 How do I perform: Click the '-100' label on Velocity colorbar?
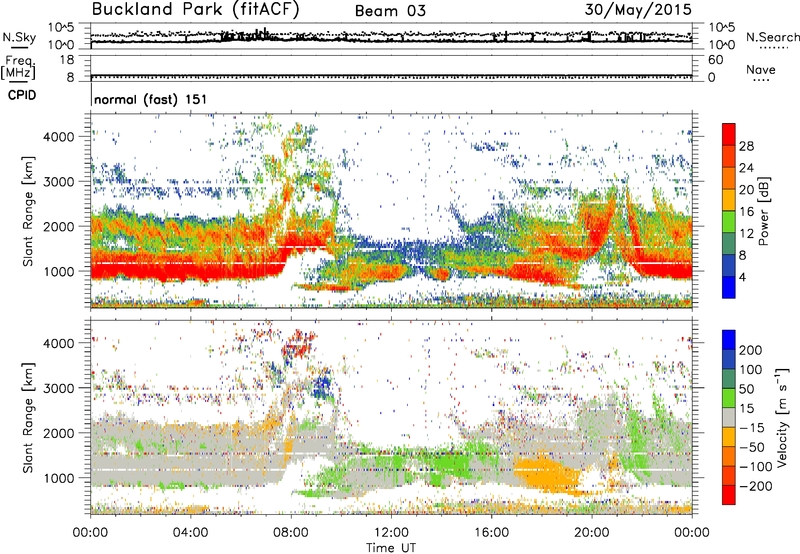(x=756, y=467)
